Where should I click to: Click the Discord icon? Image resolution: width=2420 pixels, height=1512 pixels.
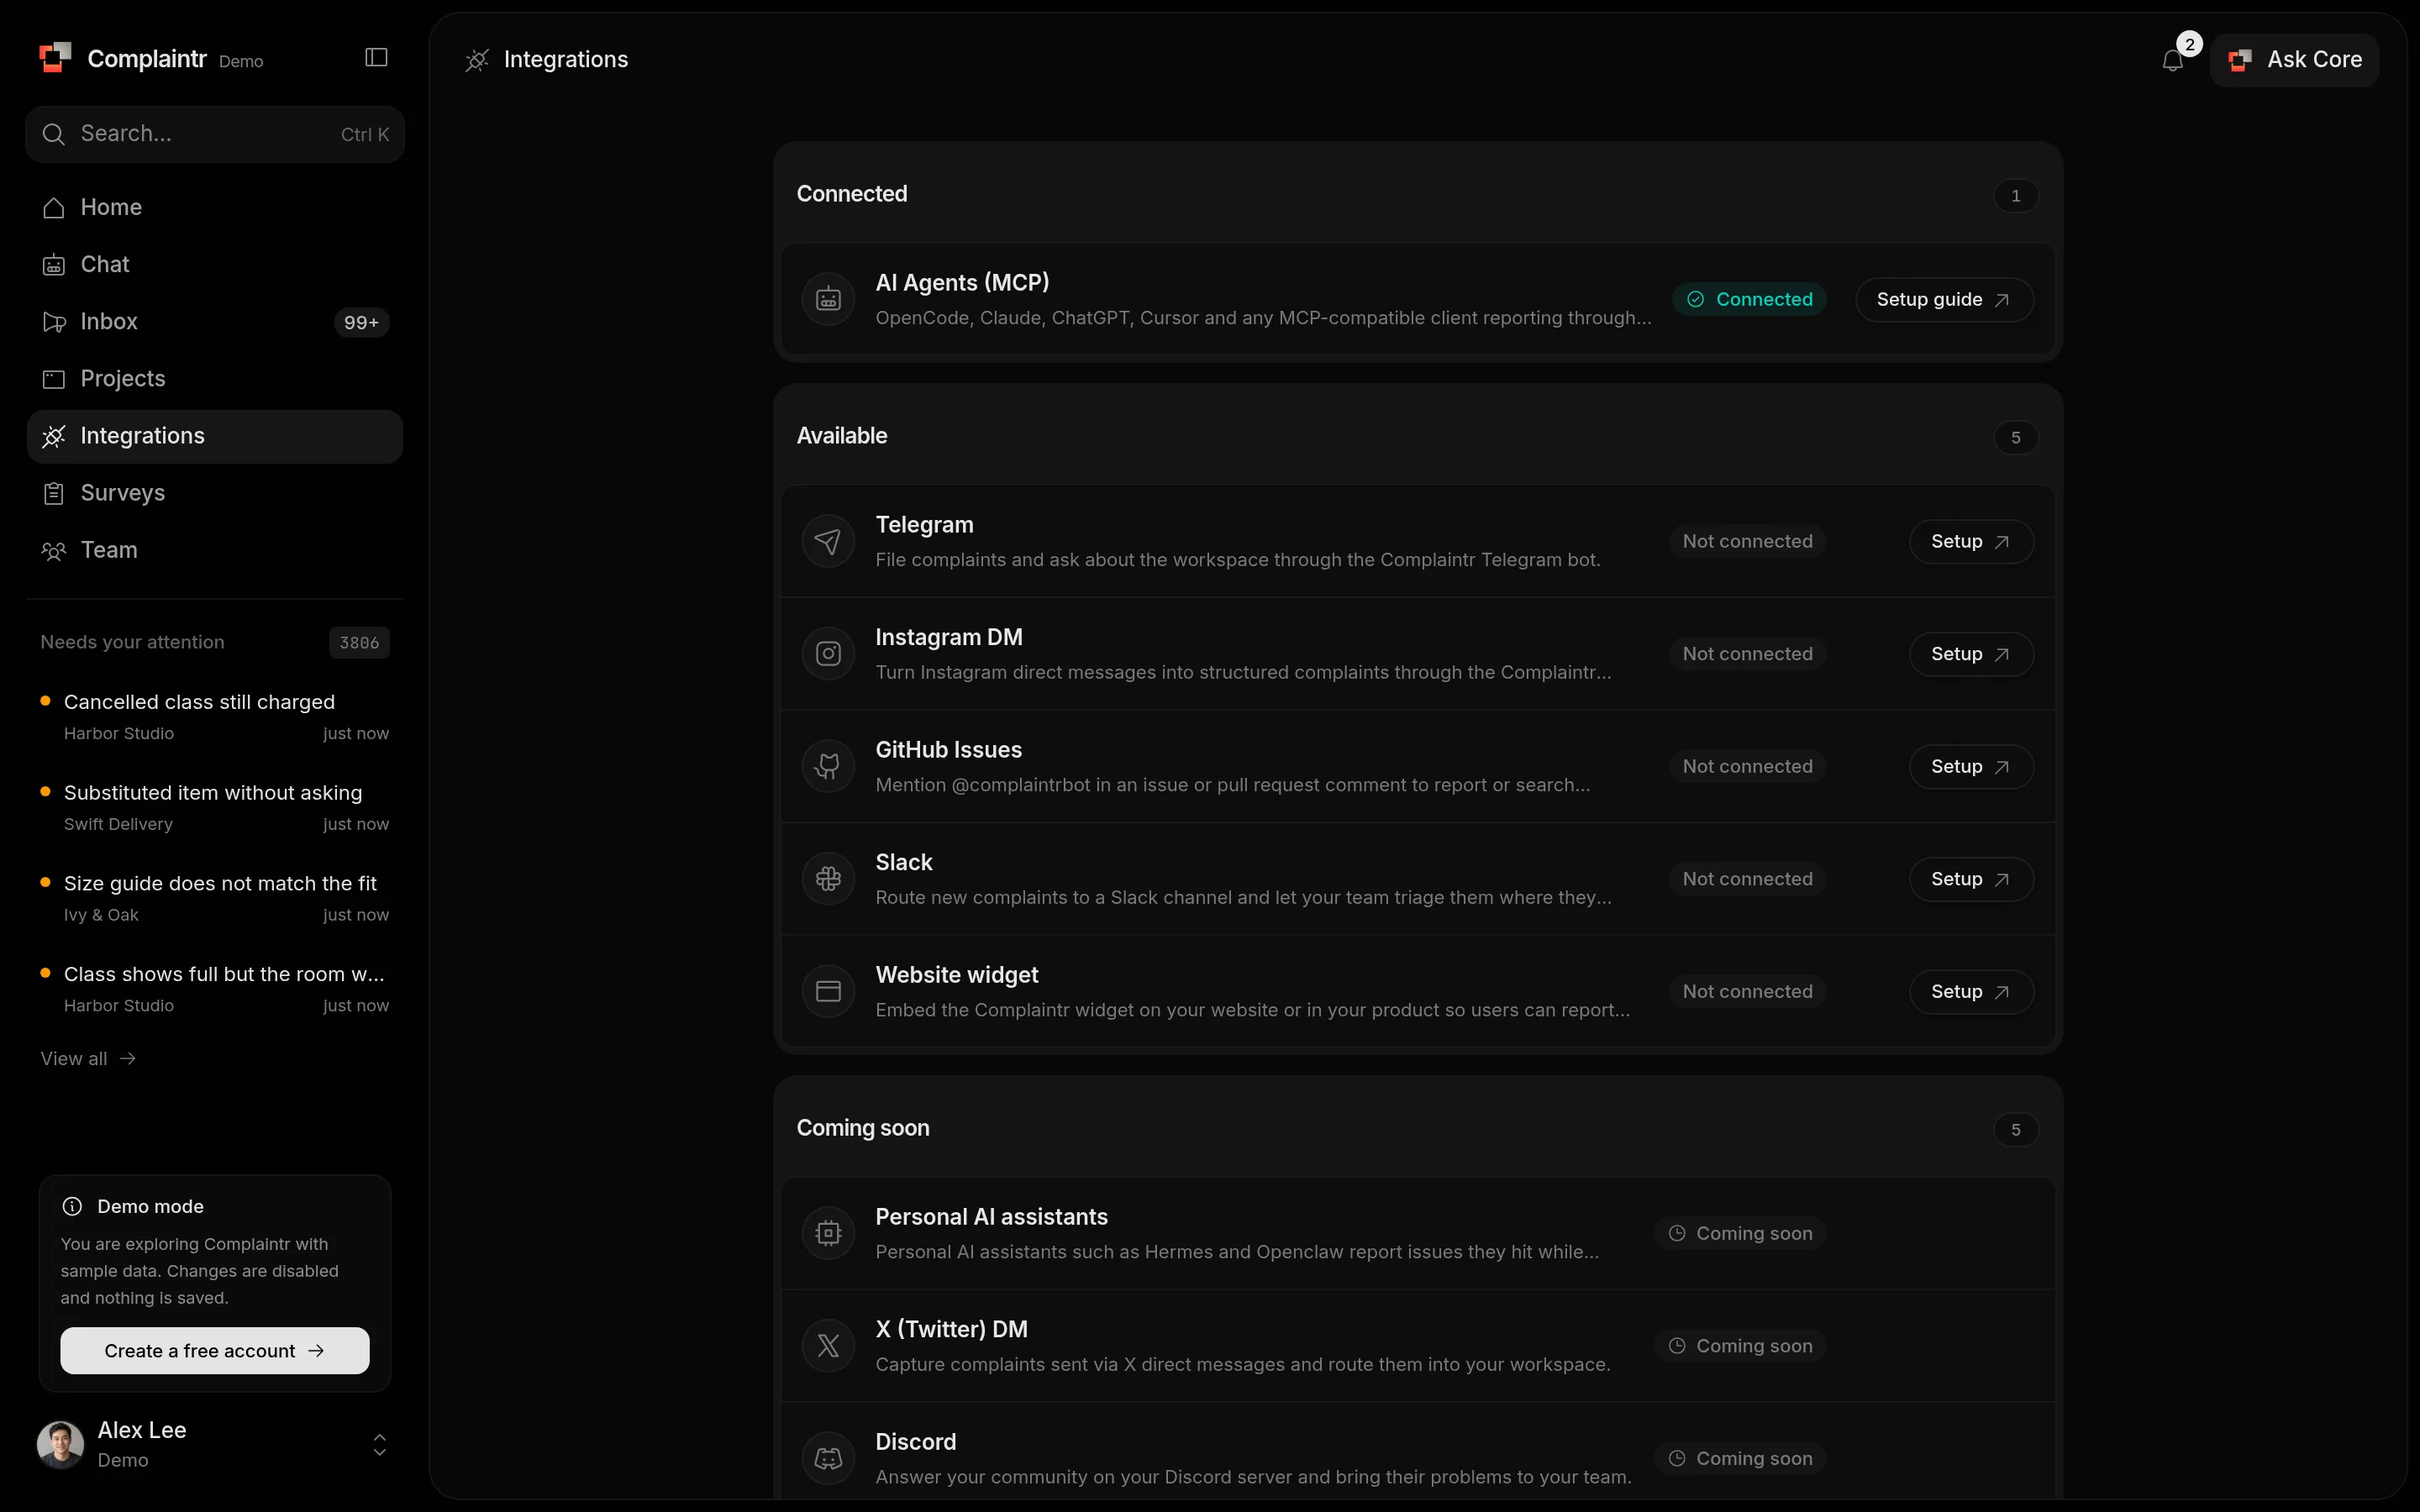[828, 1458]
